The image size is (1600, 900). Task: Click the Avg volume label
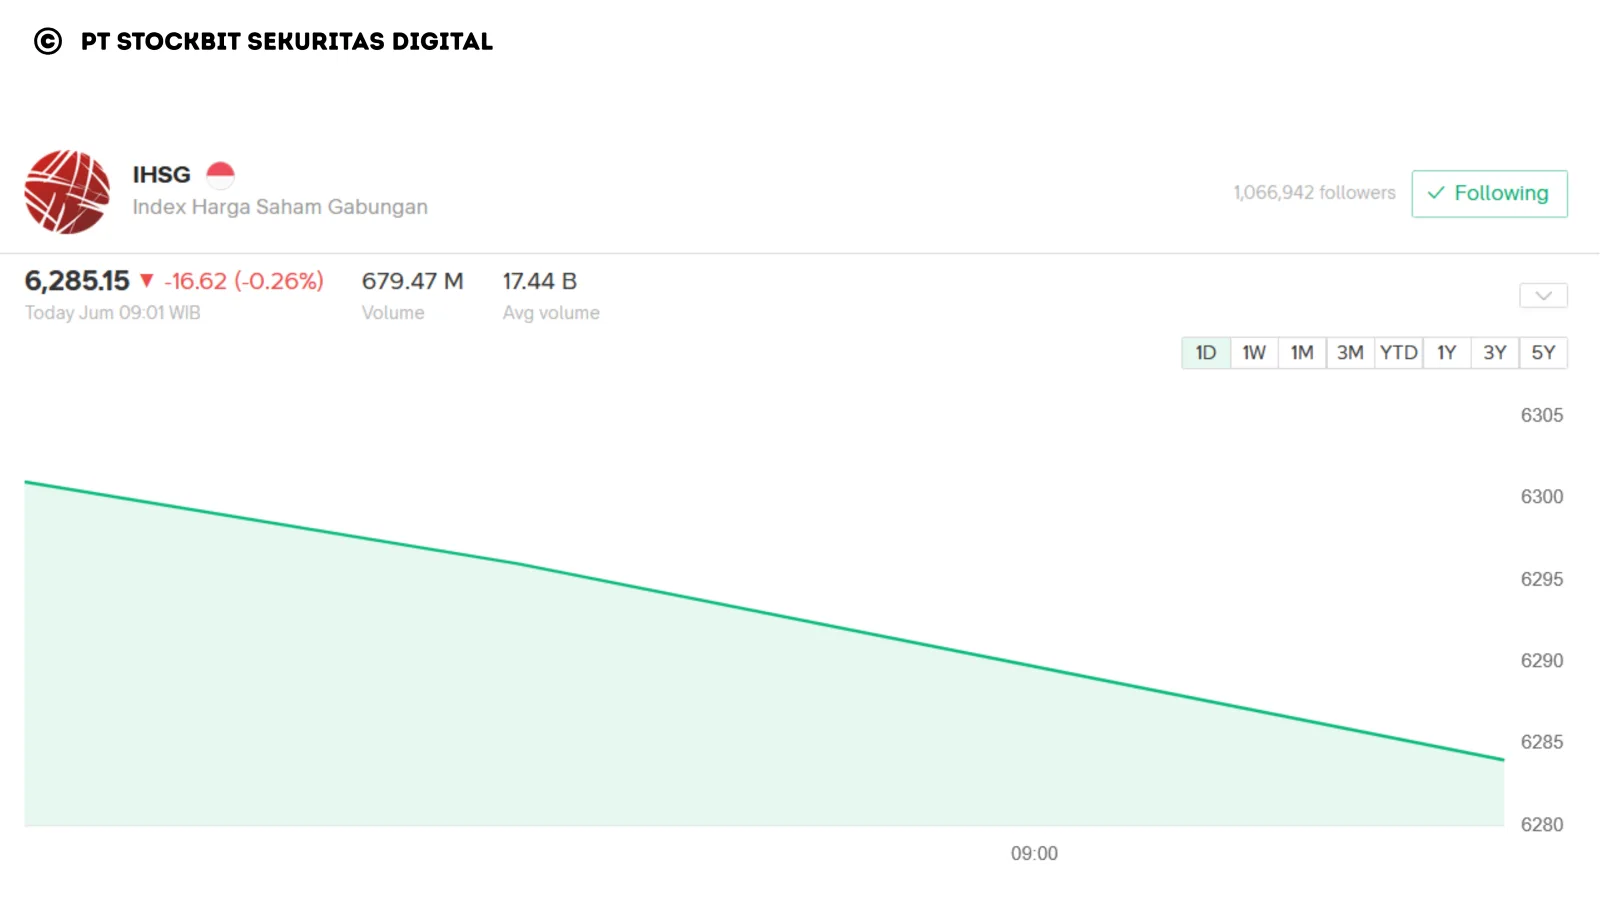551,313
